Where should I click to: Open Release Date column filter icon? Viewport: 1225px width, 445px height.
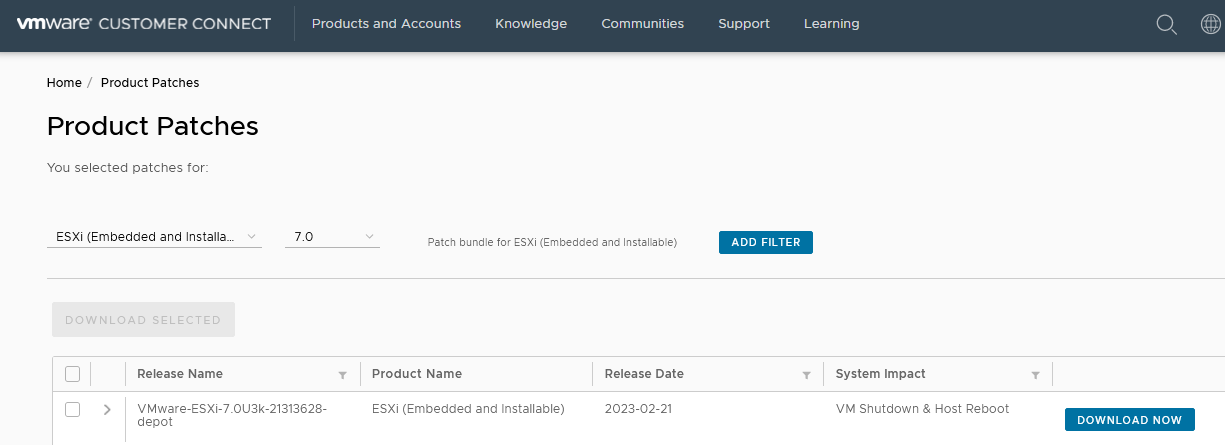point(806,375)
